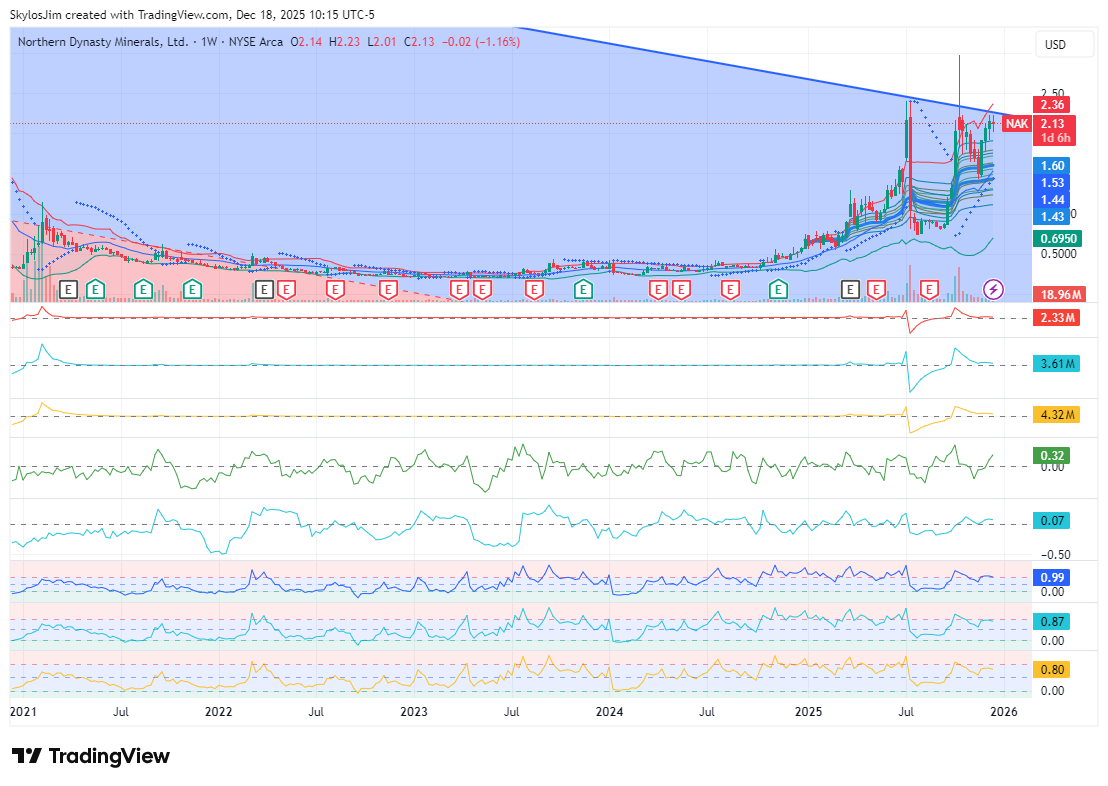The width and height of the screenshot is (1108, 786).
Task: Click the blue 1.60 price label
Action: coord(1052,166)
